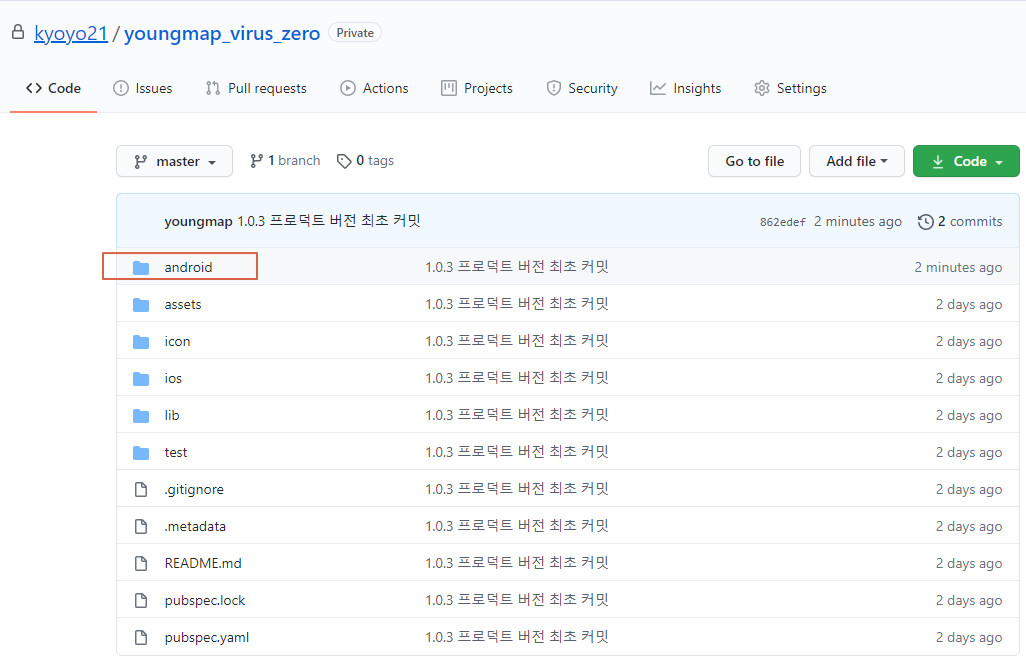The width and height of the screenshot is (1026, 661).
Task: Click the folder icon beside icon
Action: pyautogui.click(x=141, y=341)
